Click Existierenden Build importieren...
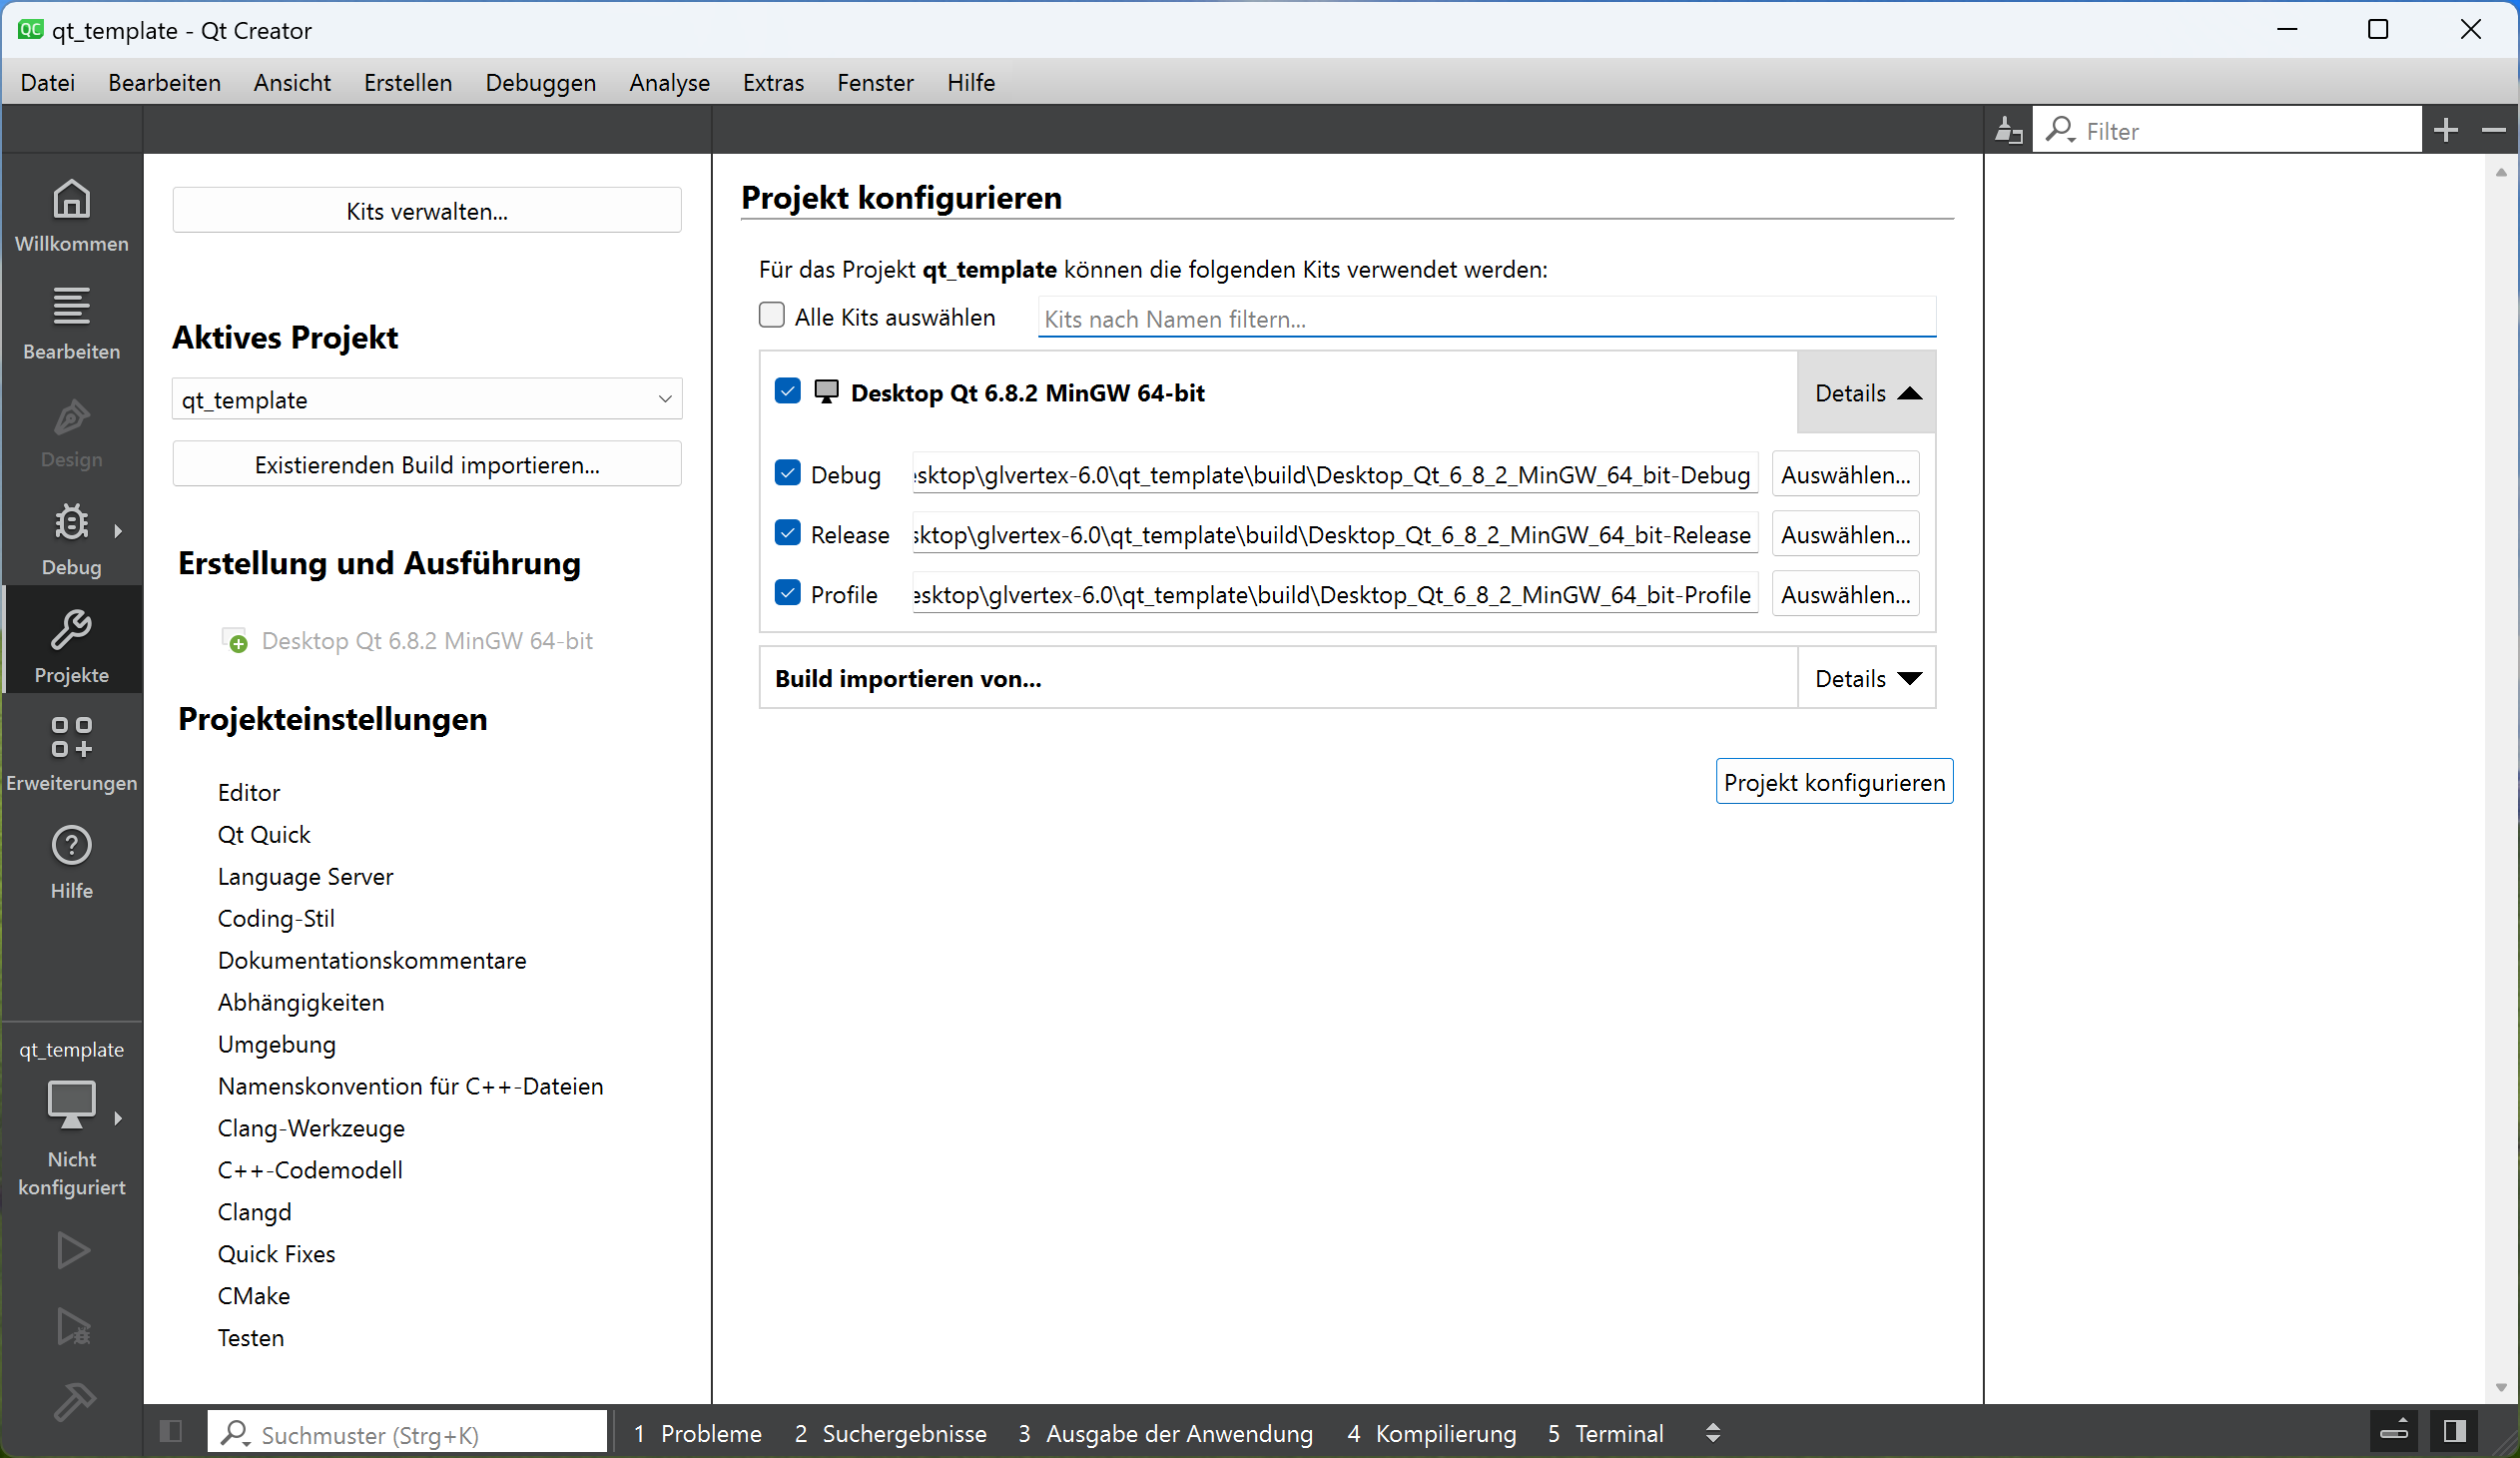The width and height of the screenshot is (2520, 1458). (x=427, y=464)
